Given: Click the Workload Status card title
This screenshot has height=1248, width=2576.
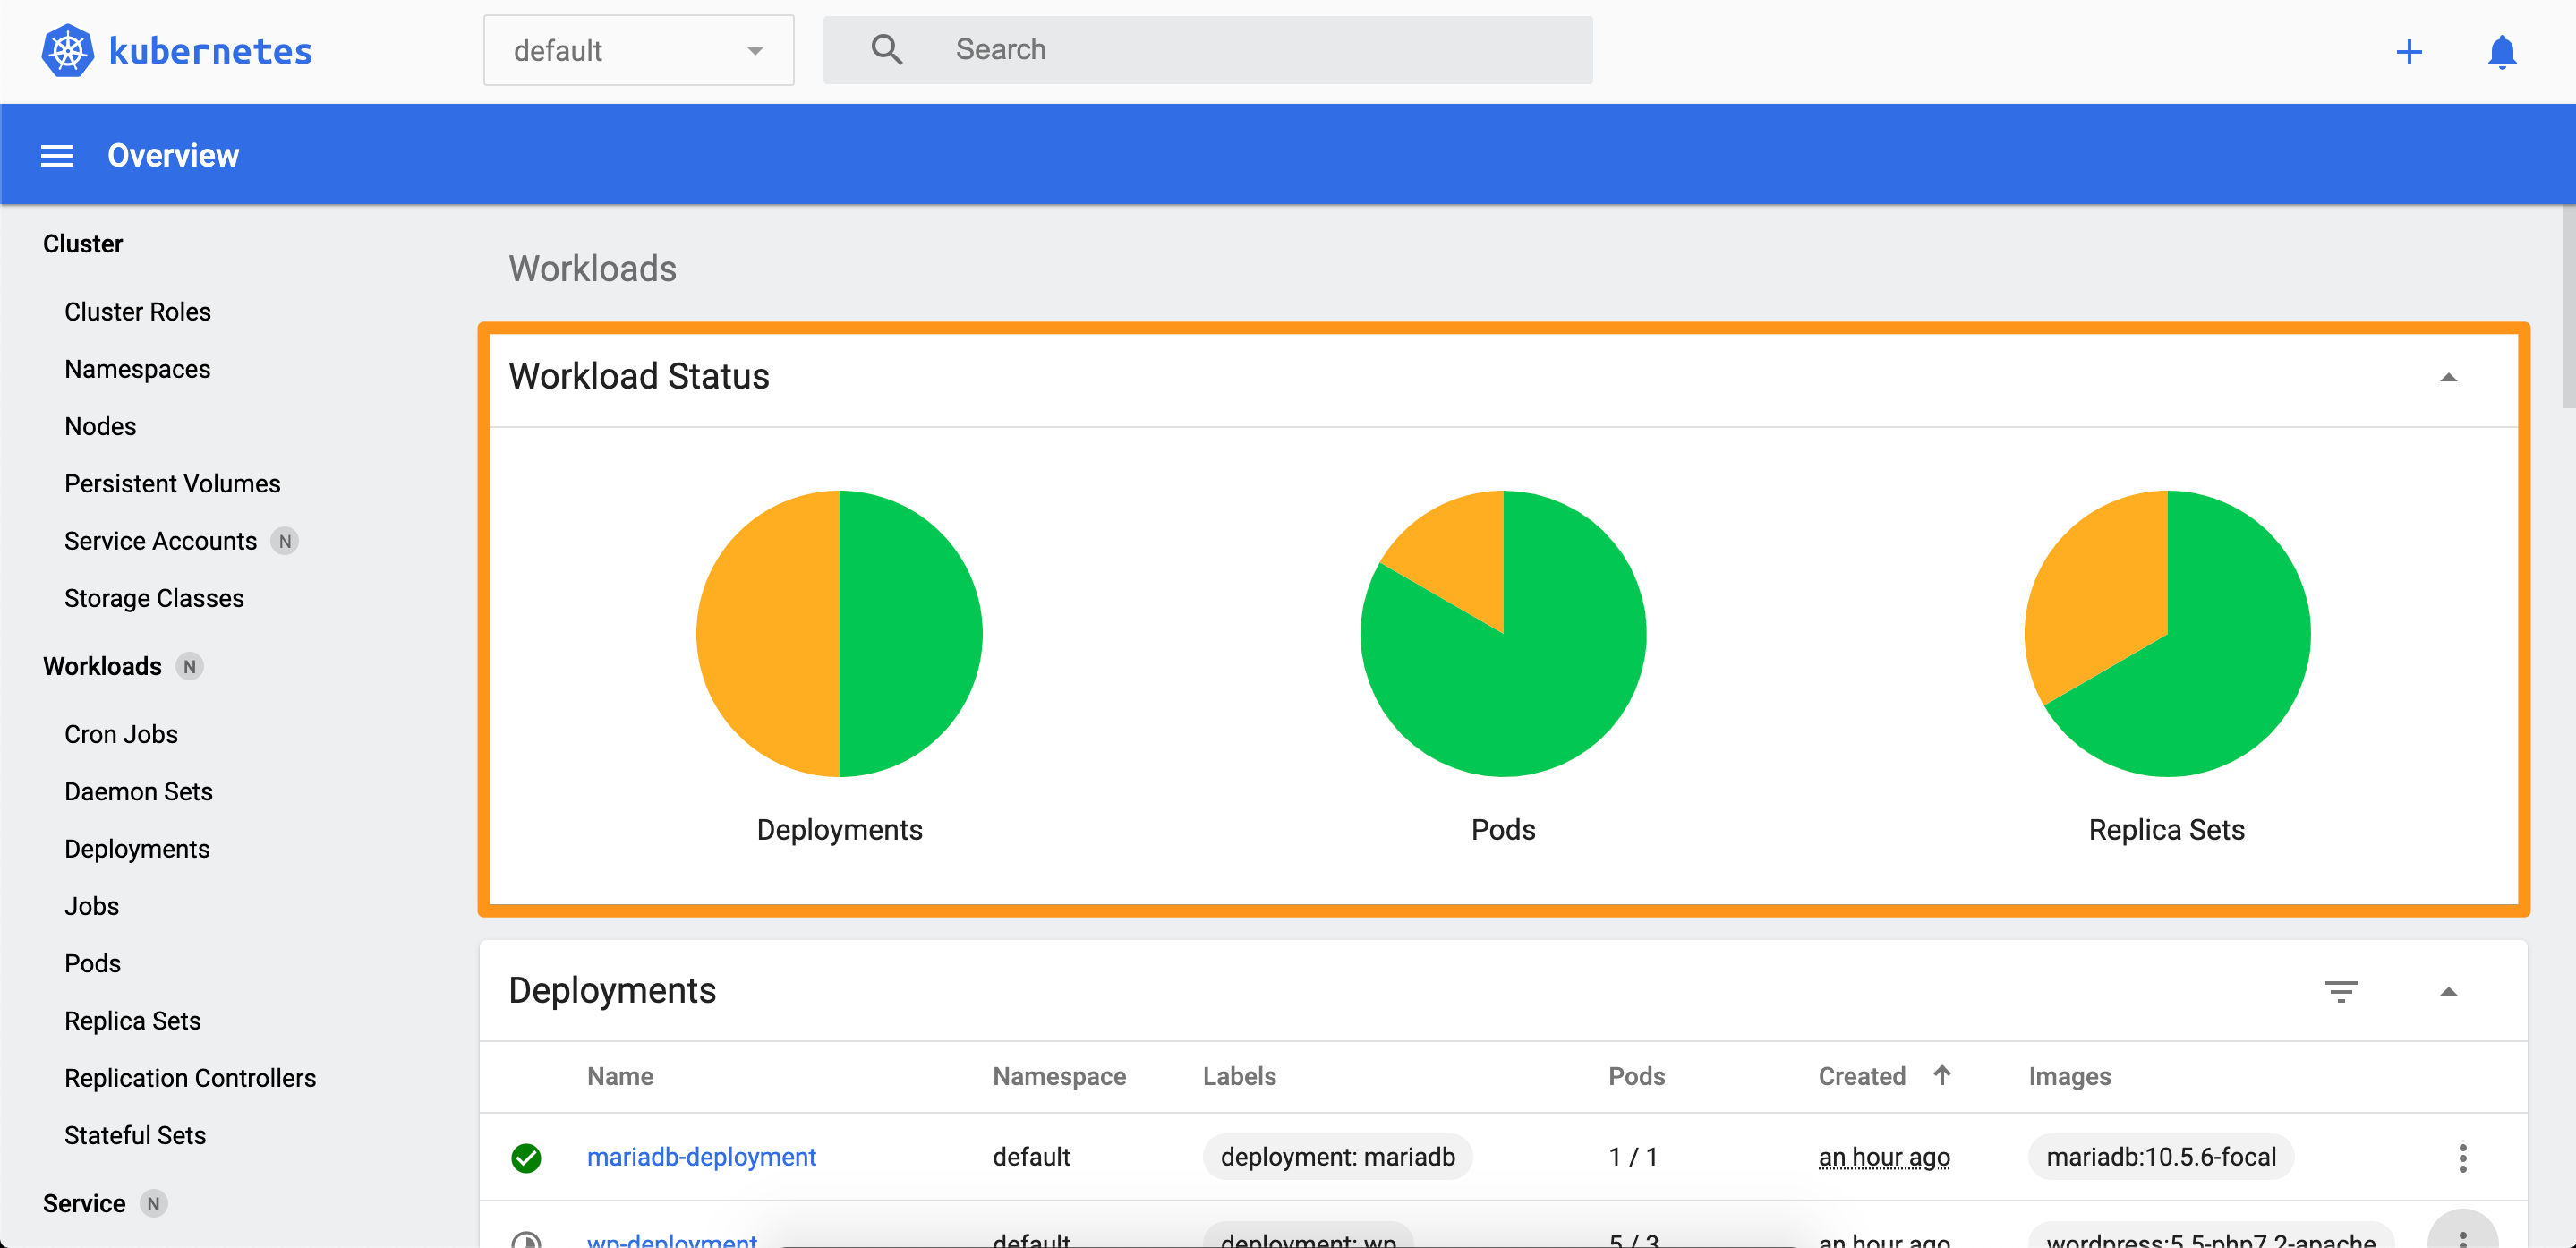Looking at the screenshot, I should pyautogui.click(x=638, y=376).
